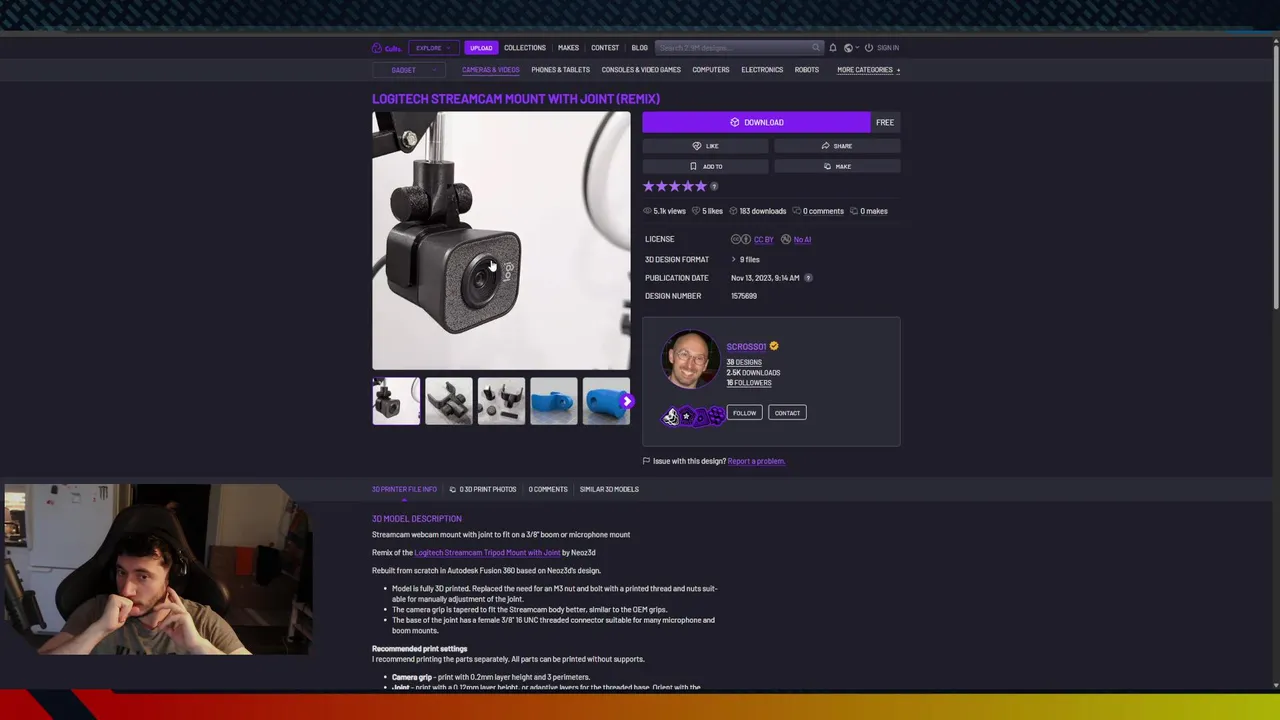
Task: Click the Upload button
Action: click(x=481, y=48)
